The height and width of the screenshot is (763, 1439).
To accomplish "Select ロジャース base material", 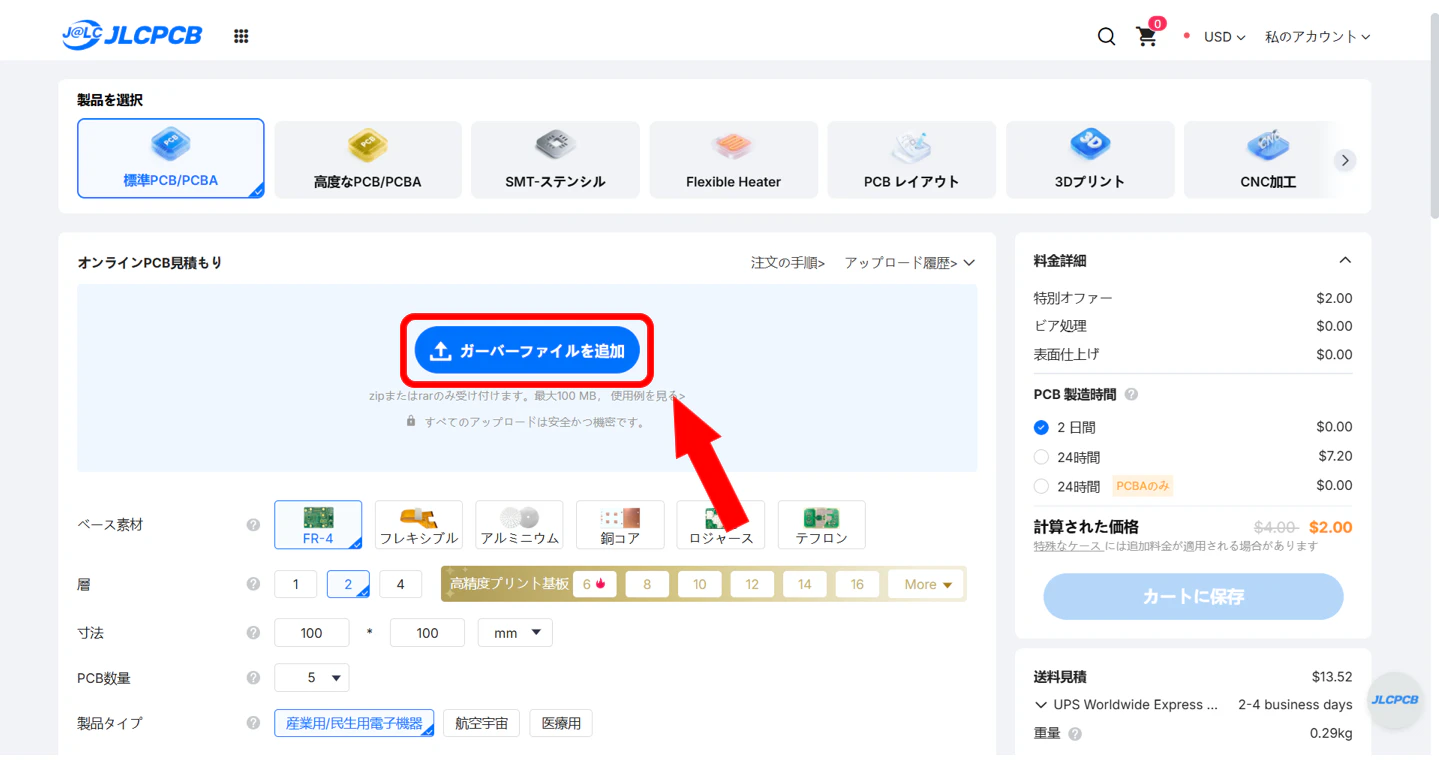I will tap(720, 525).
